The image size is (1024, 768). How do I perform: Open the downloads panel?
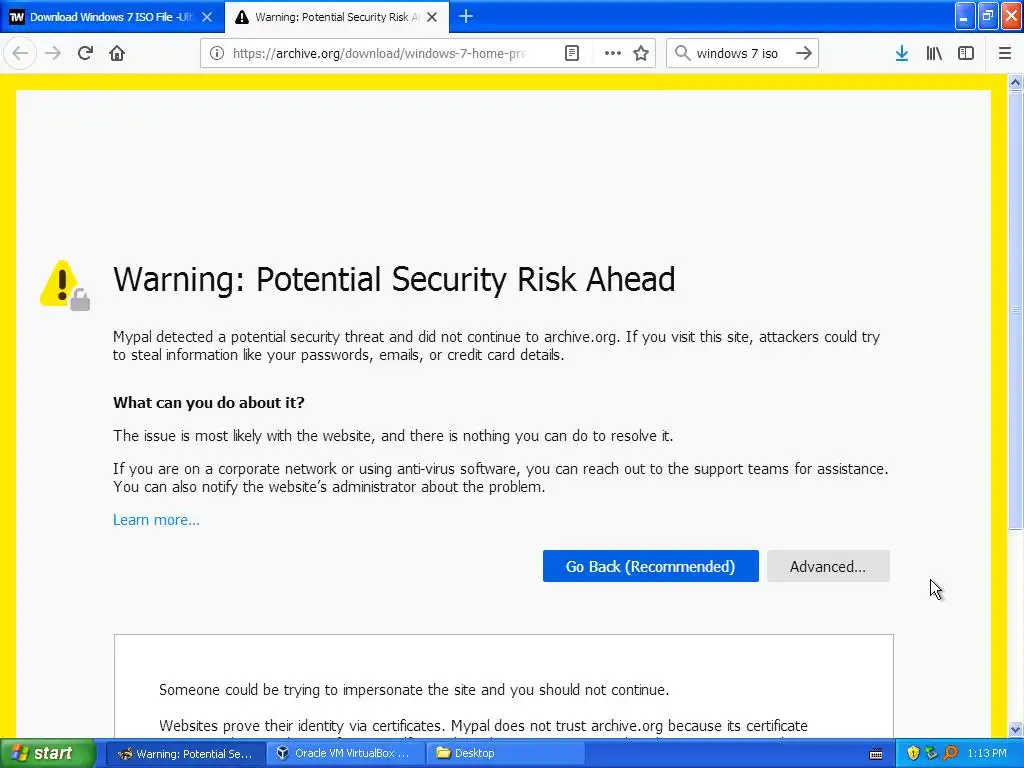[902, 53]
